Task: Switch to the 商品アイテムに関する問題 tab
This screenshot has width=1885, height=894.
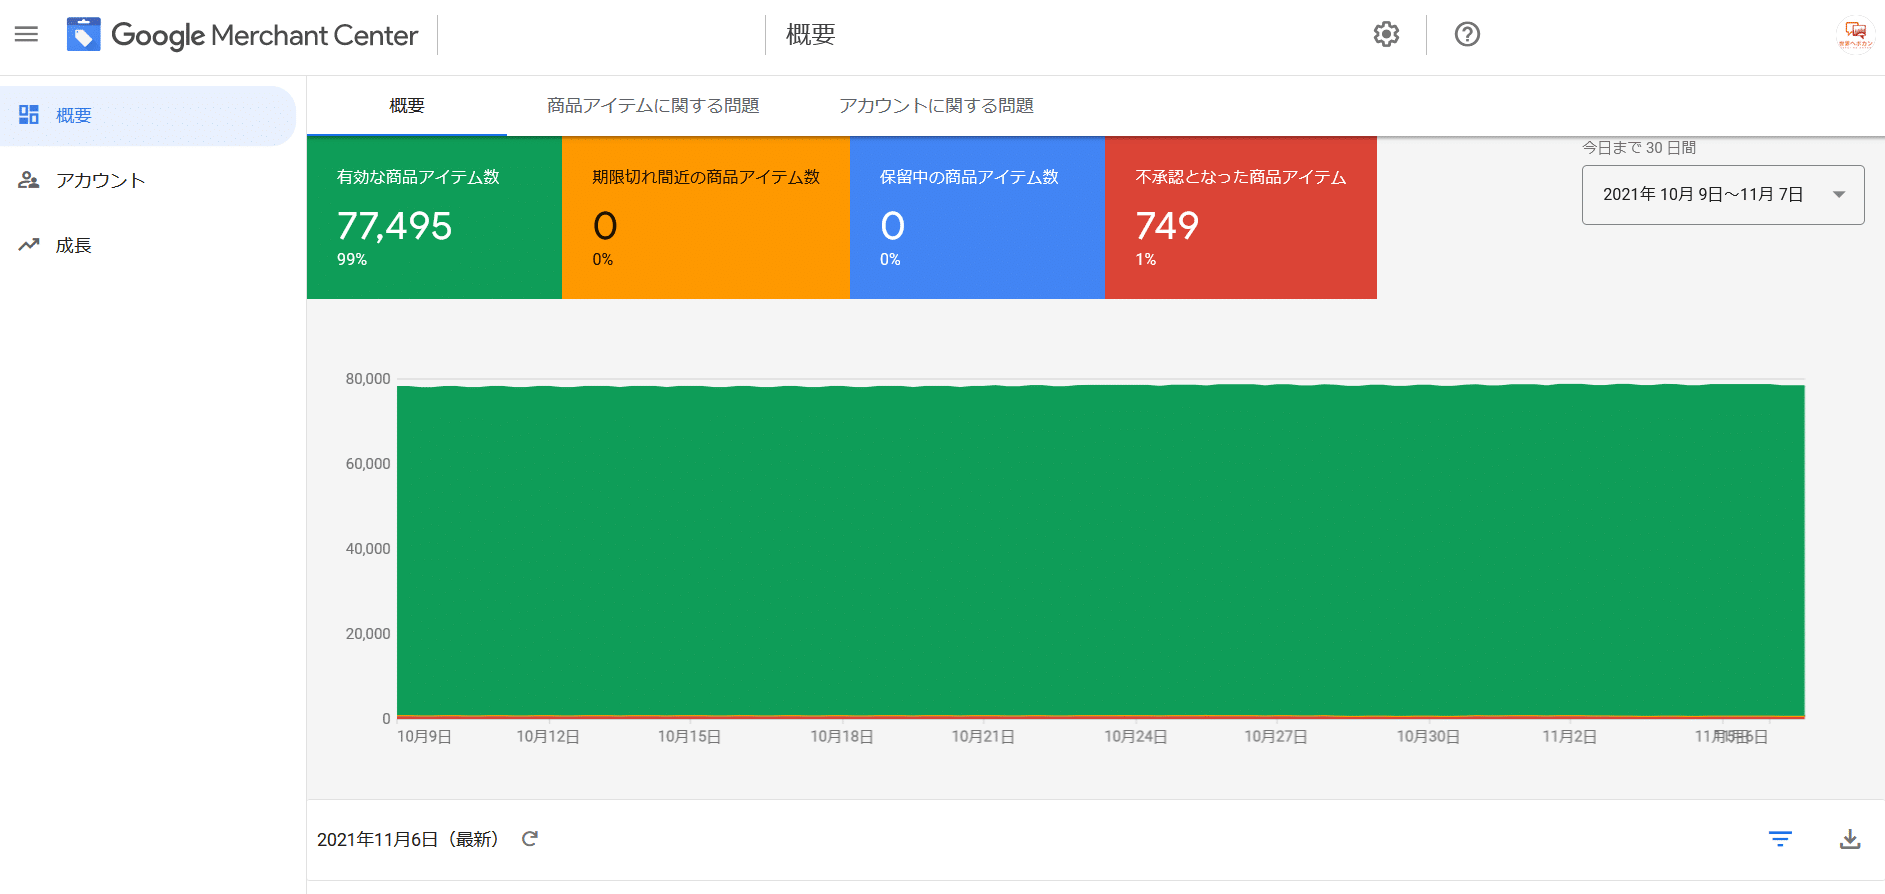Action: (x=653, y=106)
